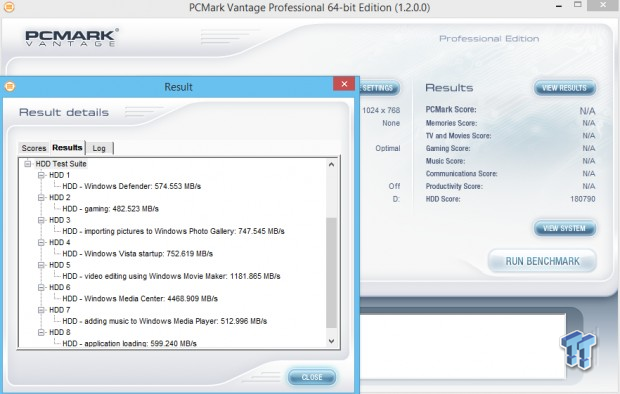620x394 pixels.
Task: Click the PCMark app icon in main title bar
Action: coord(9,7)
